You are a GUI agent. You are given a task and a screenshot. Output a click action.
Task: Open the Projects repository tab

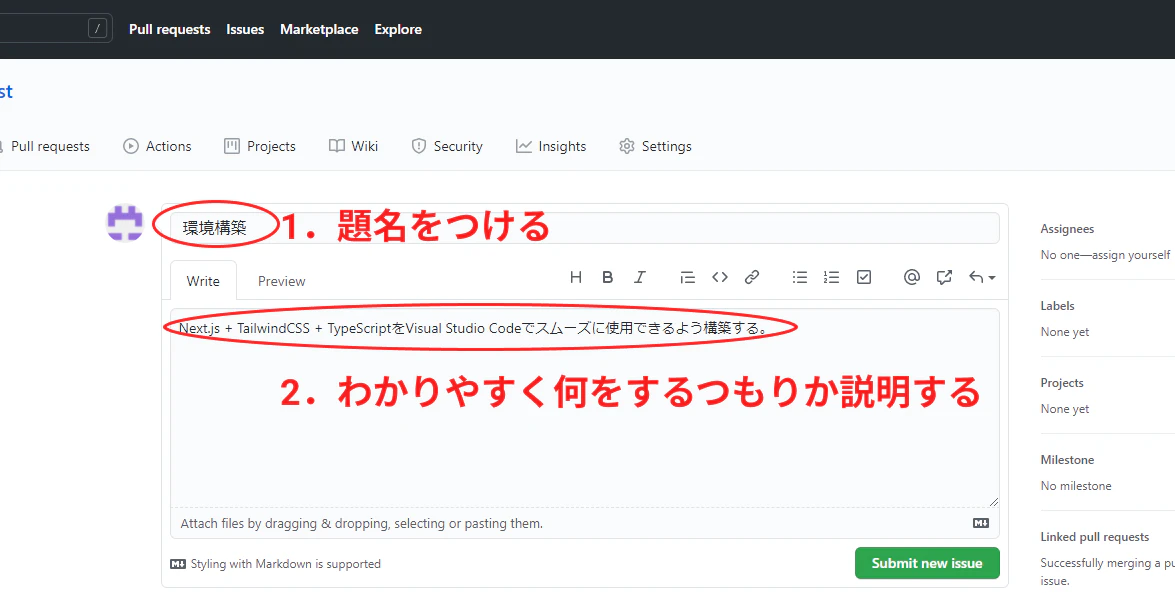[x=260, y=146]
